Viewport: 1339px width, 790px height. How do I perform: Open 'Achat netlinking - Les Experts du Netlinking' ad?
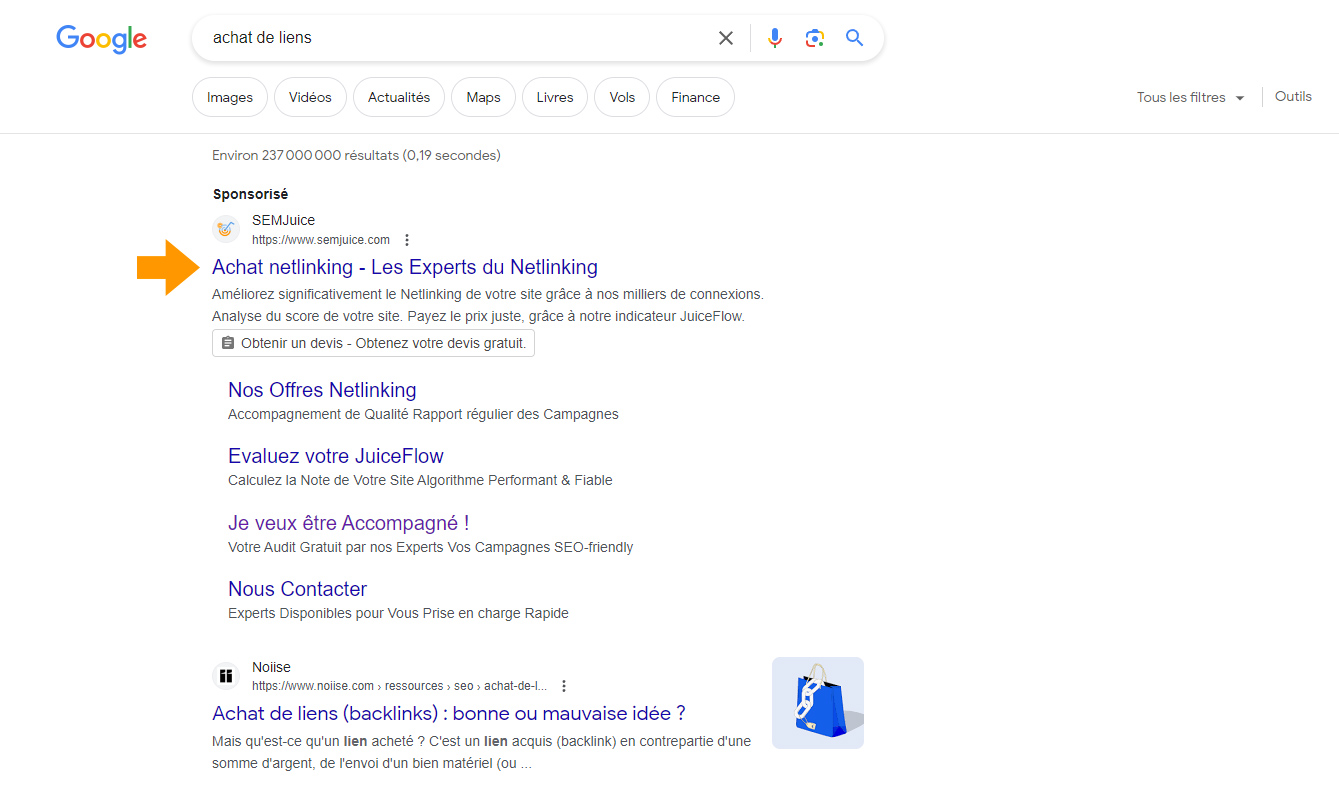point(405,267)
